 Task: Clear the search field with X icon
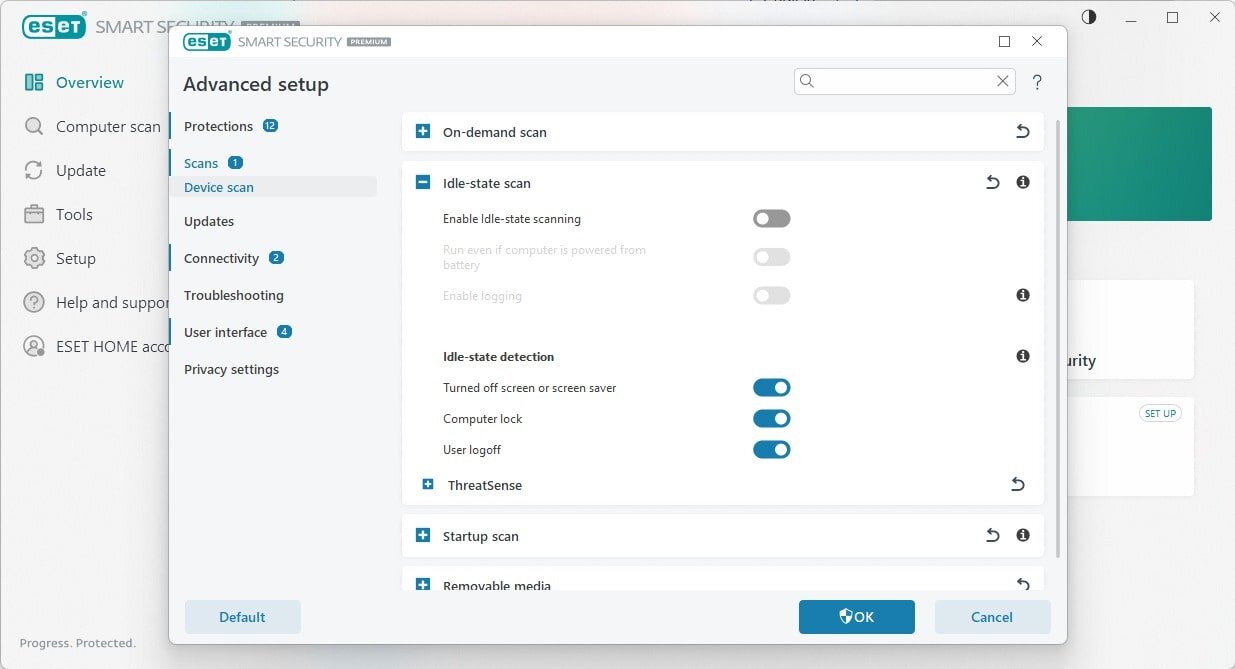tap(1002, 82)
